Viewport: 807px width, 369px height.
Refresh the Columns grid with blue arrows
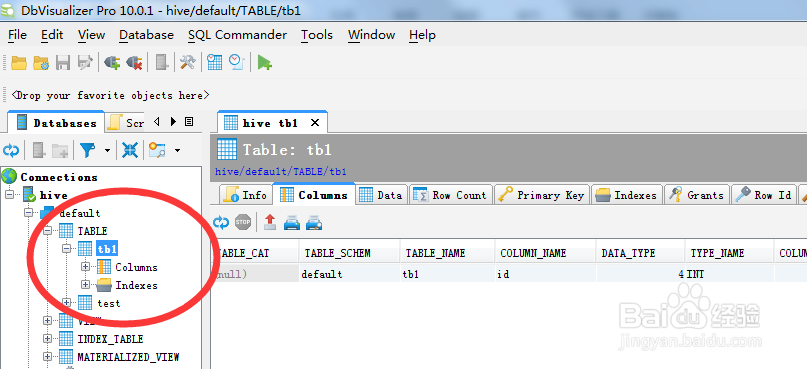(221, 222)
